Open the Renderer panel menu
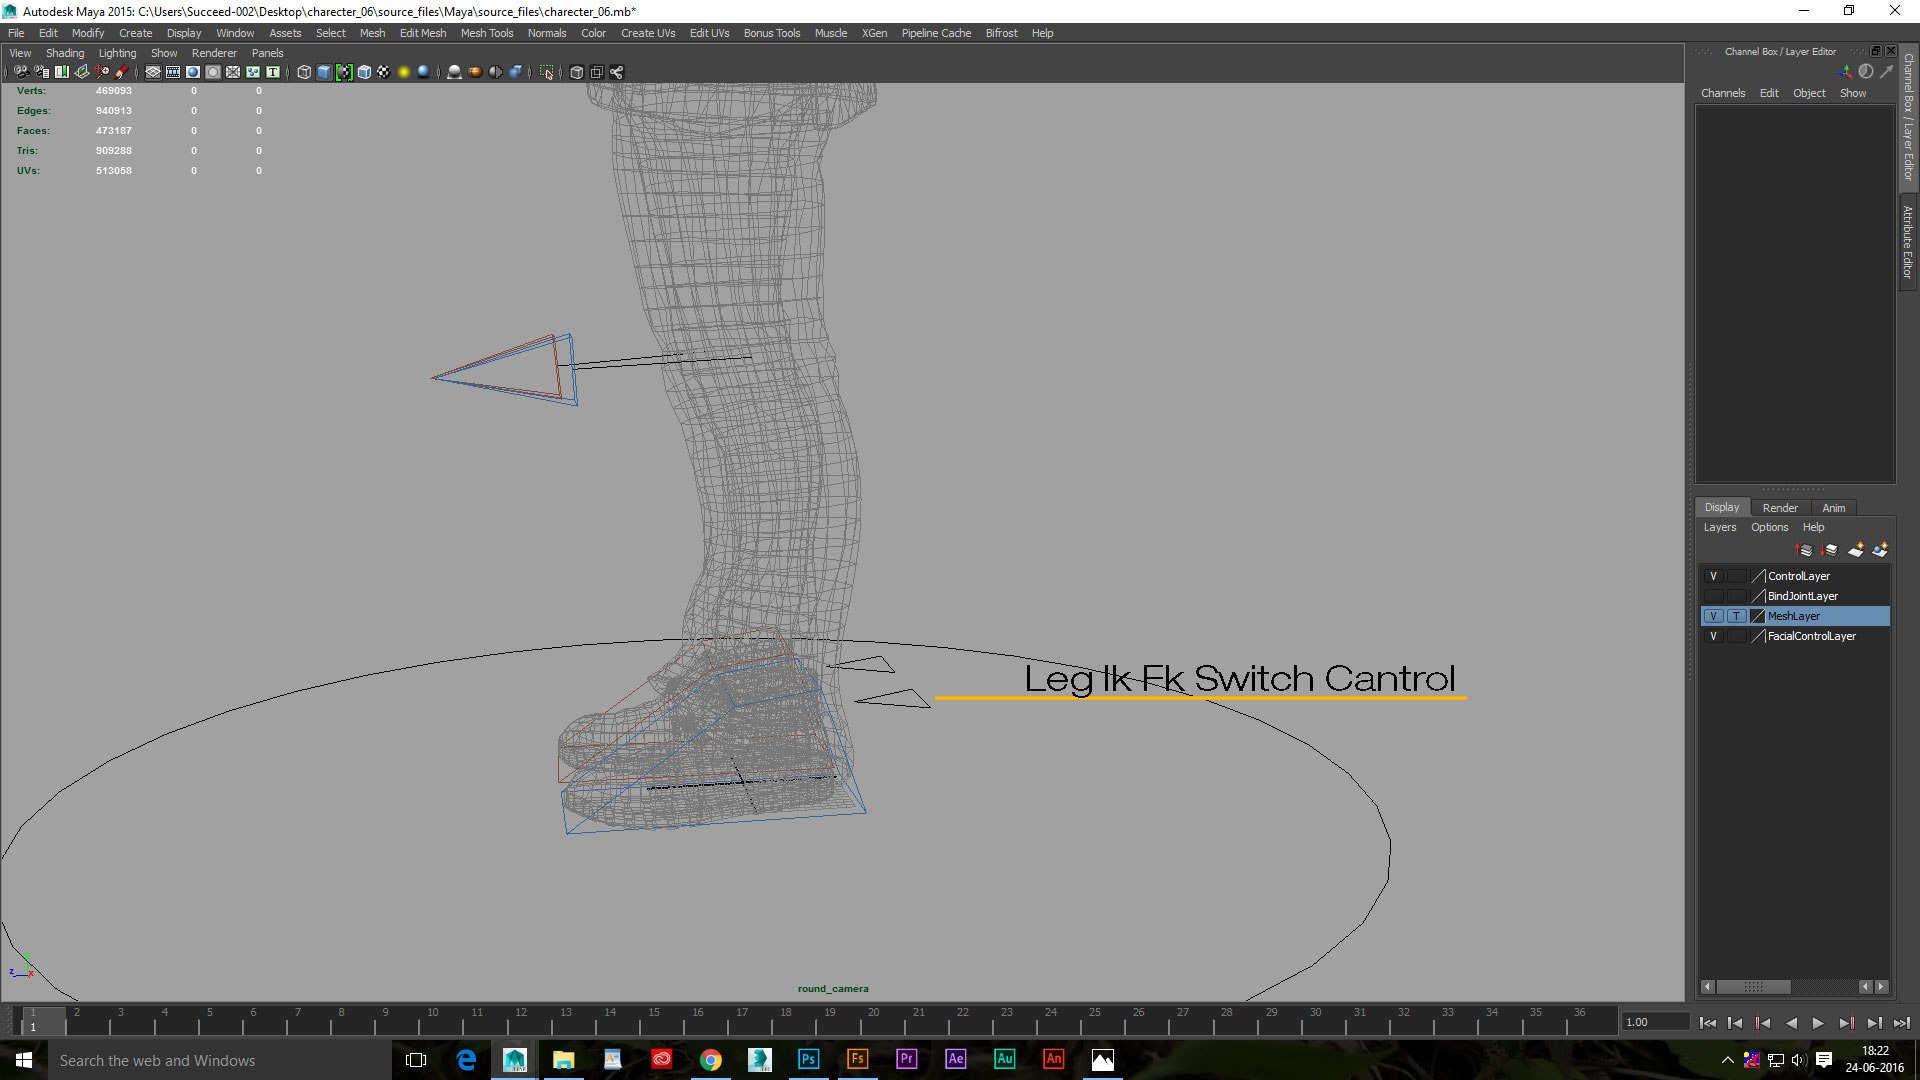The height and width of the screenshot is (1080, 1920). [214, 53]
